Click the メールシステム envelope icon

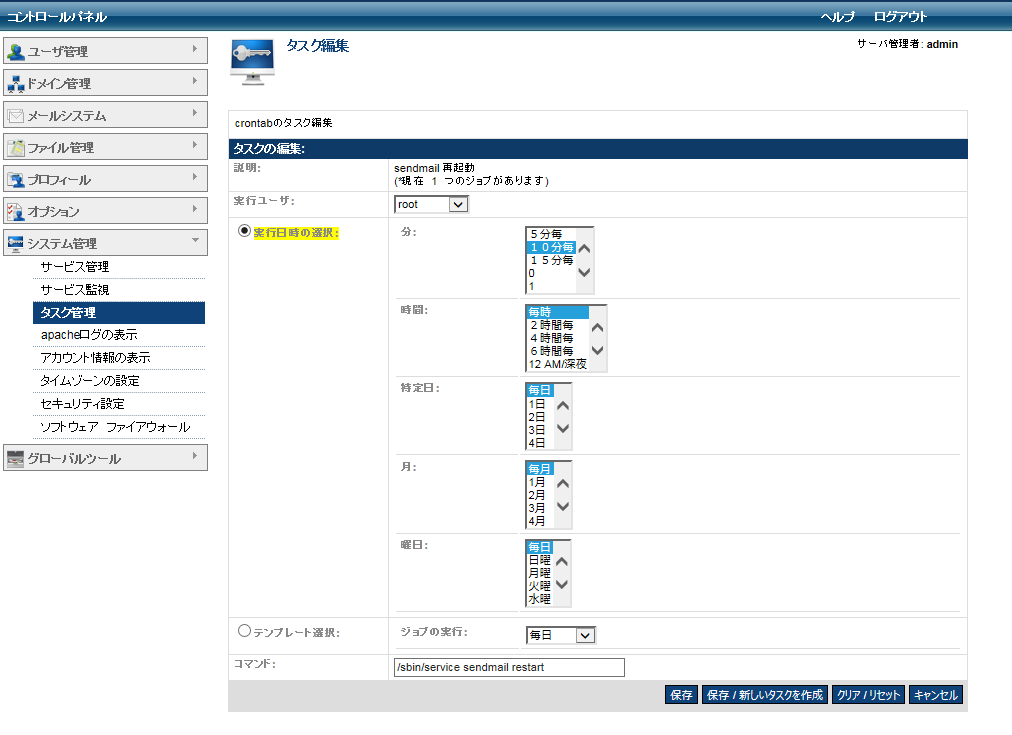click(x=16, y=116)
